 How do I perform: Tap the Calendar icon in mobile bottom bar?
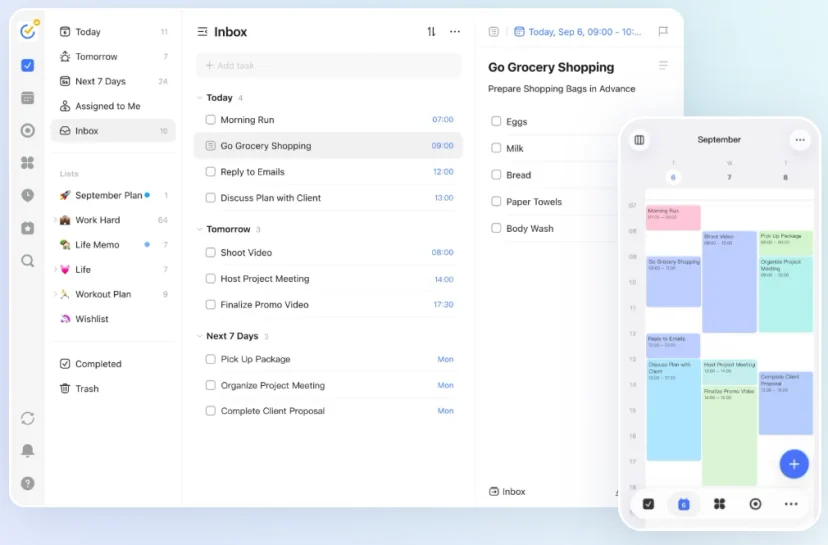684,504
